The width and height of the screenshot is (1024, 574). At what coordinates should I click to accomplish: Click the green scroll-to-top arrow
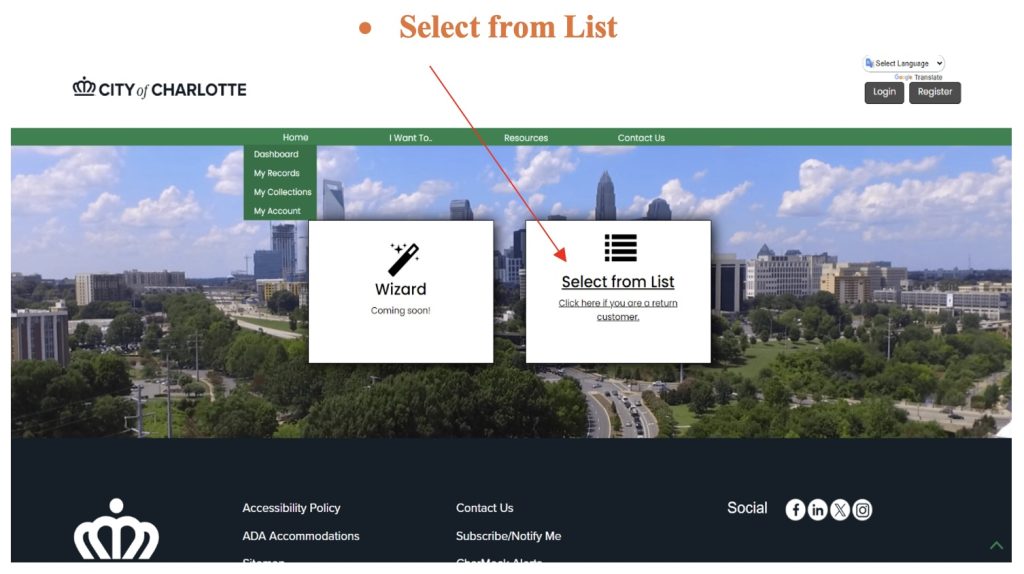tap(996, 545)
